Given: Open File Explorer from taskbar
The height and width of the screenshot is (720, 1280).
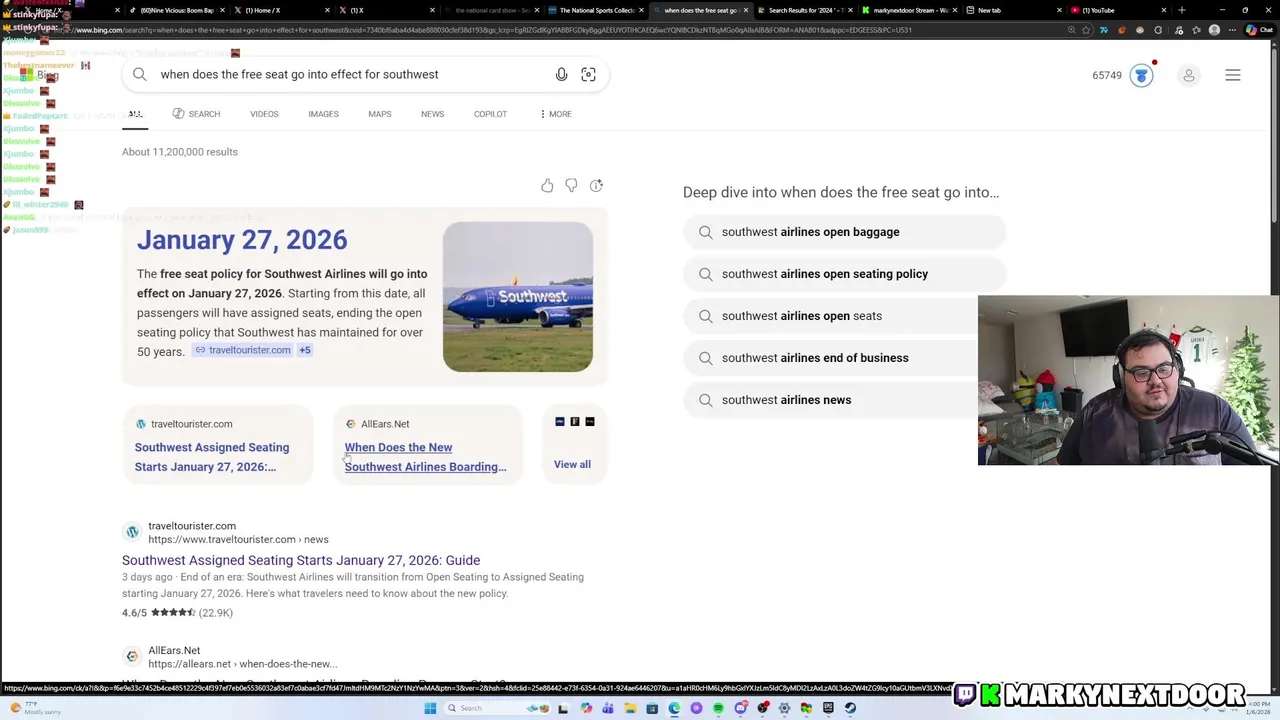Looking at the screenshot, I should coord(630,708).
